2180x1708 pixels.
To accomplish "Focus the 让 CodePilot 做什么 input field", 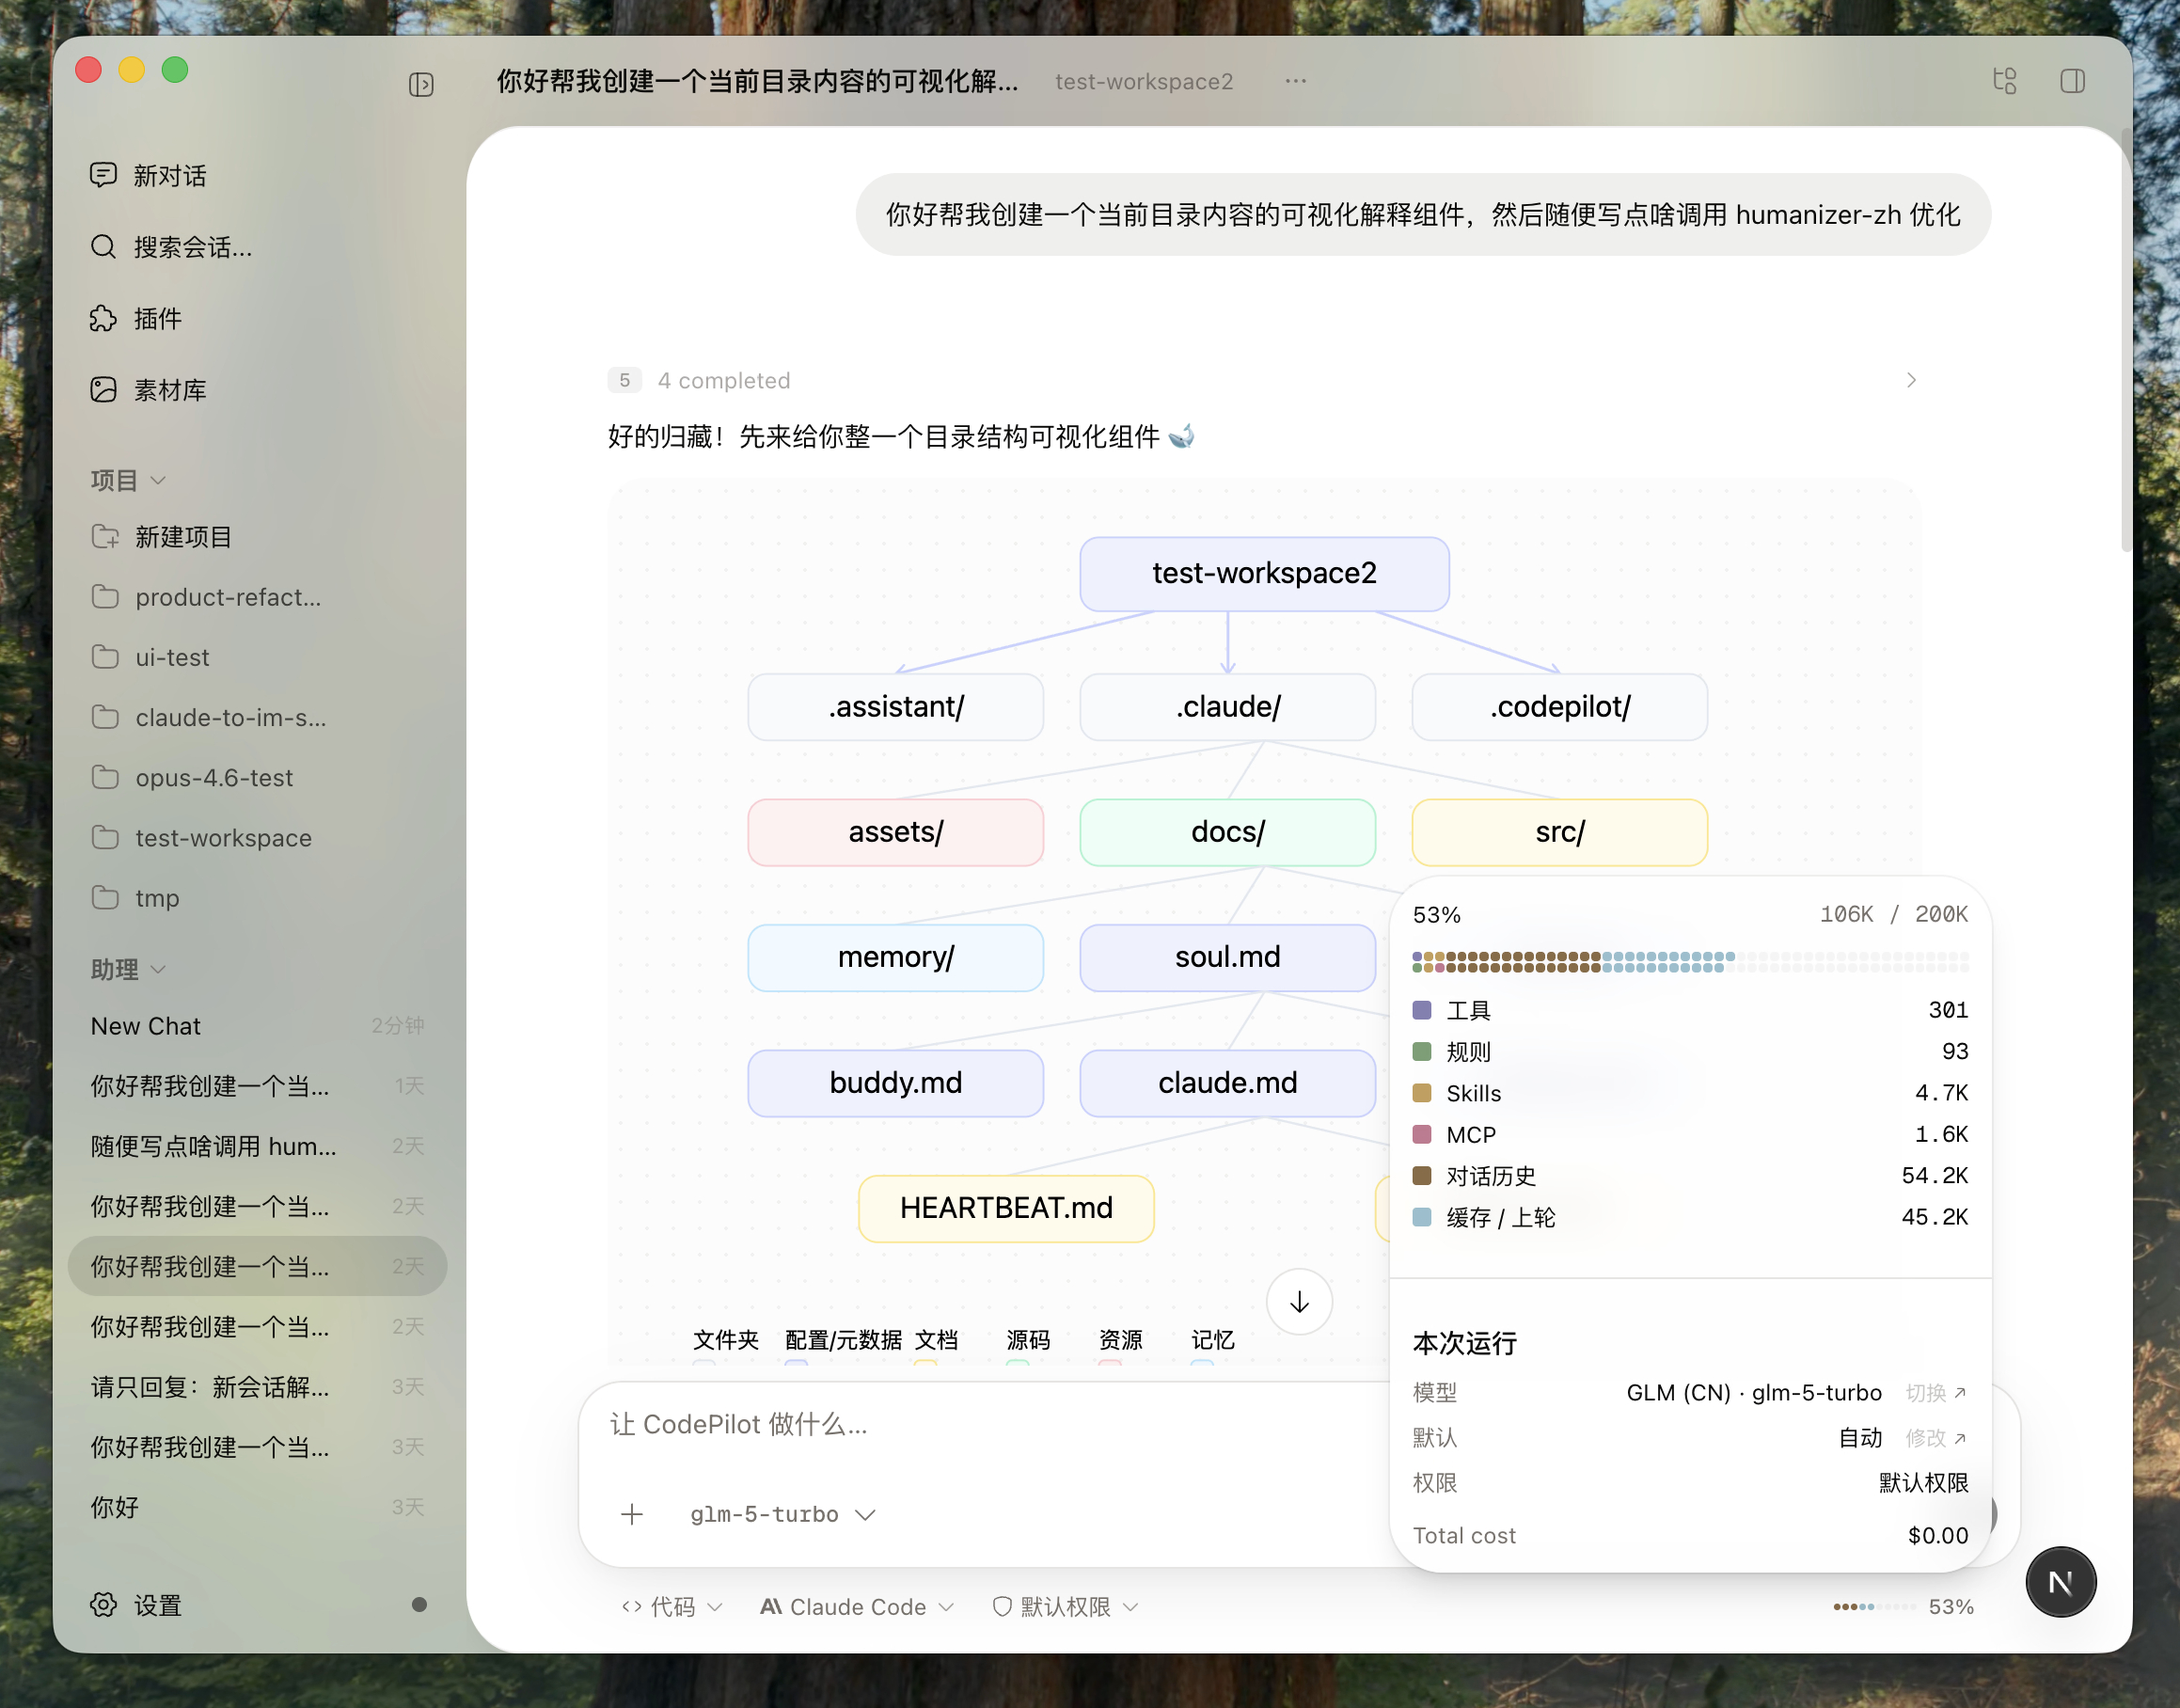I will pos(985,1424).
